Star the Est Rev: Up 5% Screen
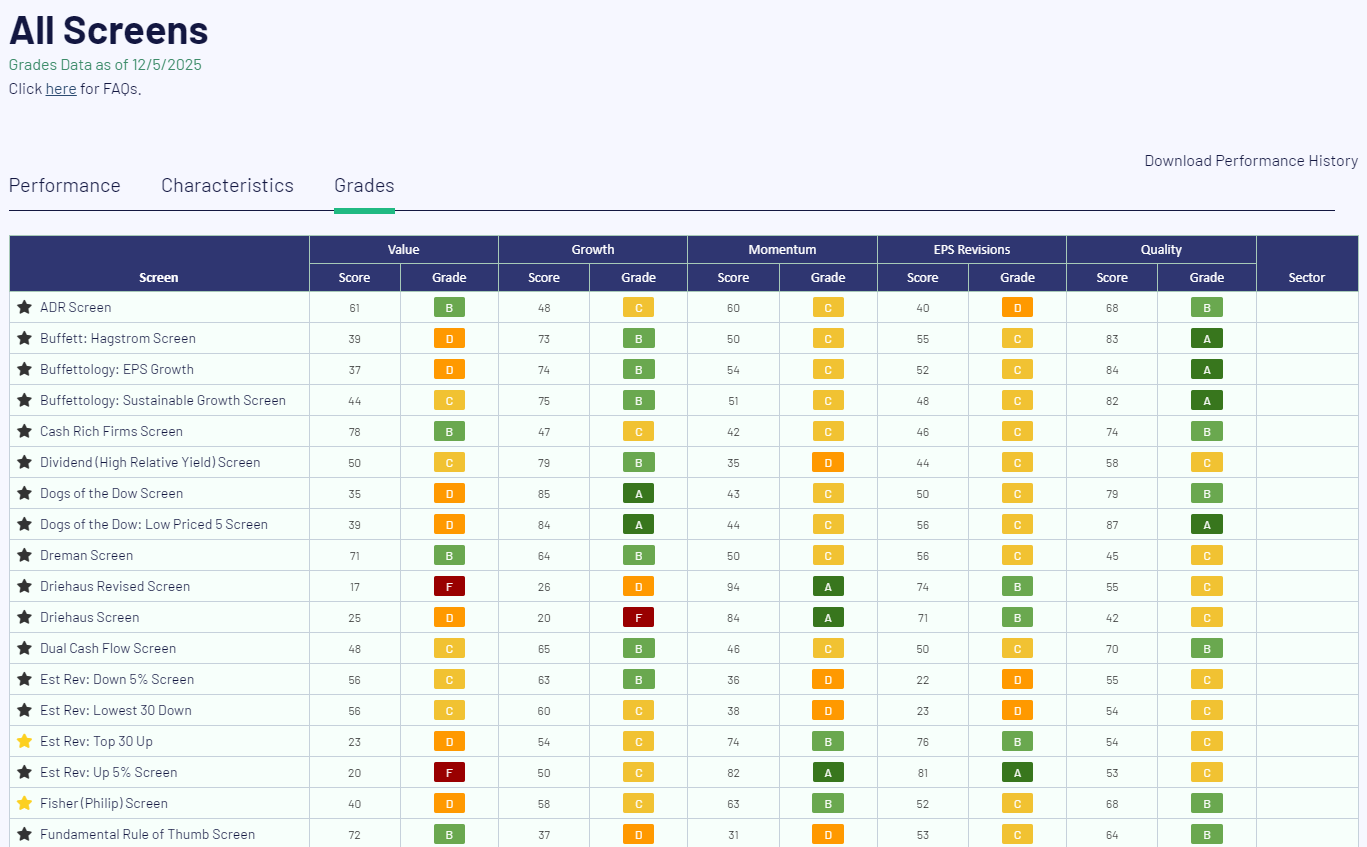The height and width of the screenshot is (847, 1367). [25, 772]
